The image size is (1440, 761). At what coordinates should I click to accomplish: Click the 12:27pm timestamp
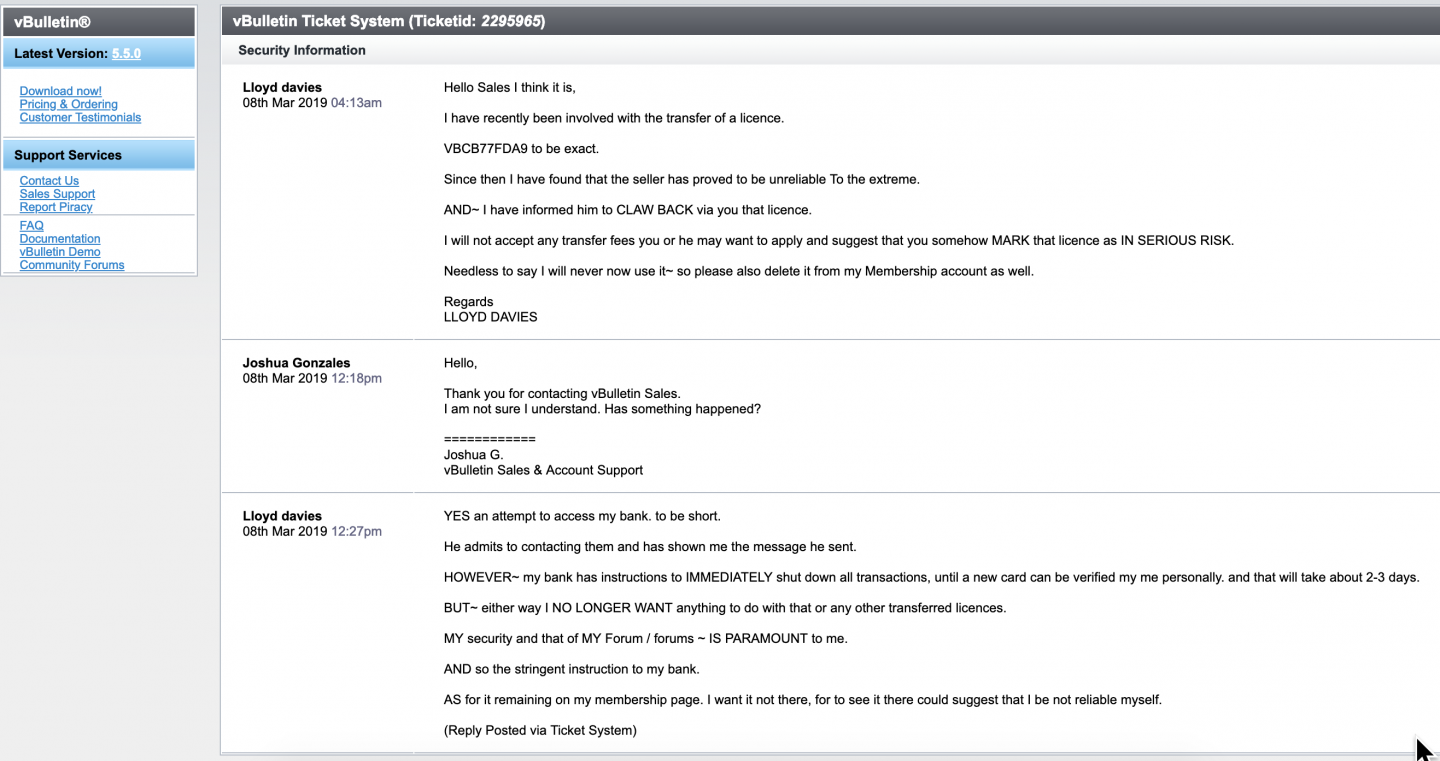tap(356, 532)
